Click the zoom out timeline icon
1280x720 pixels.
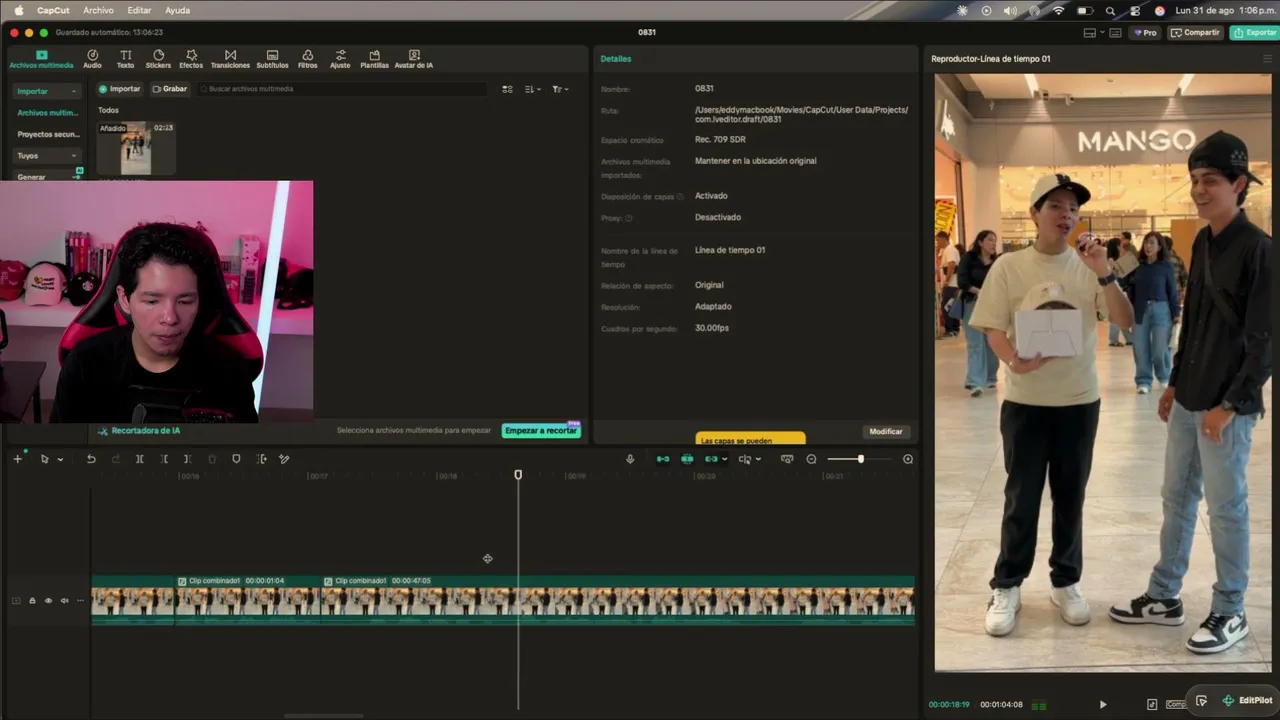click(811, 459)
